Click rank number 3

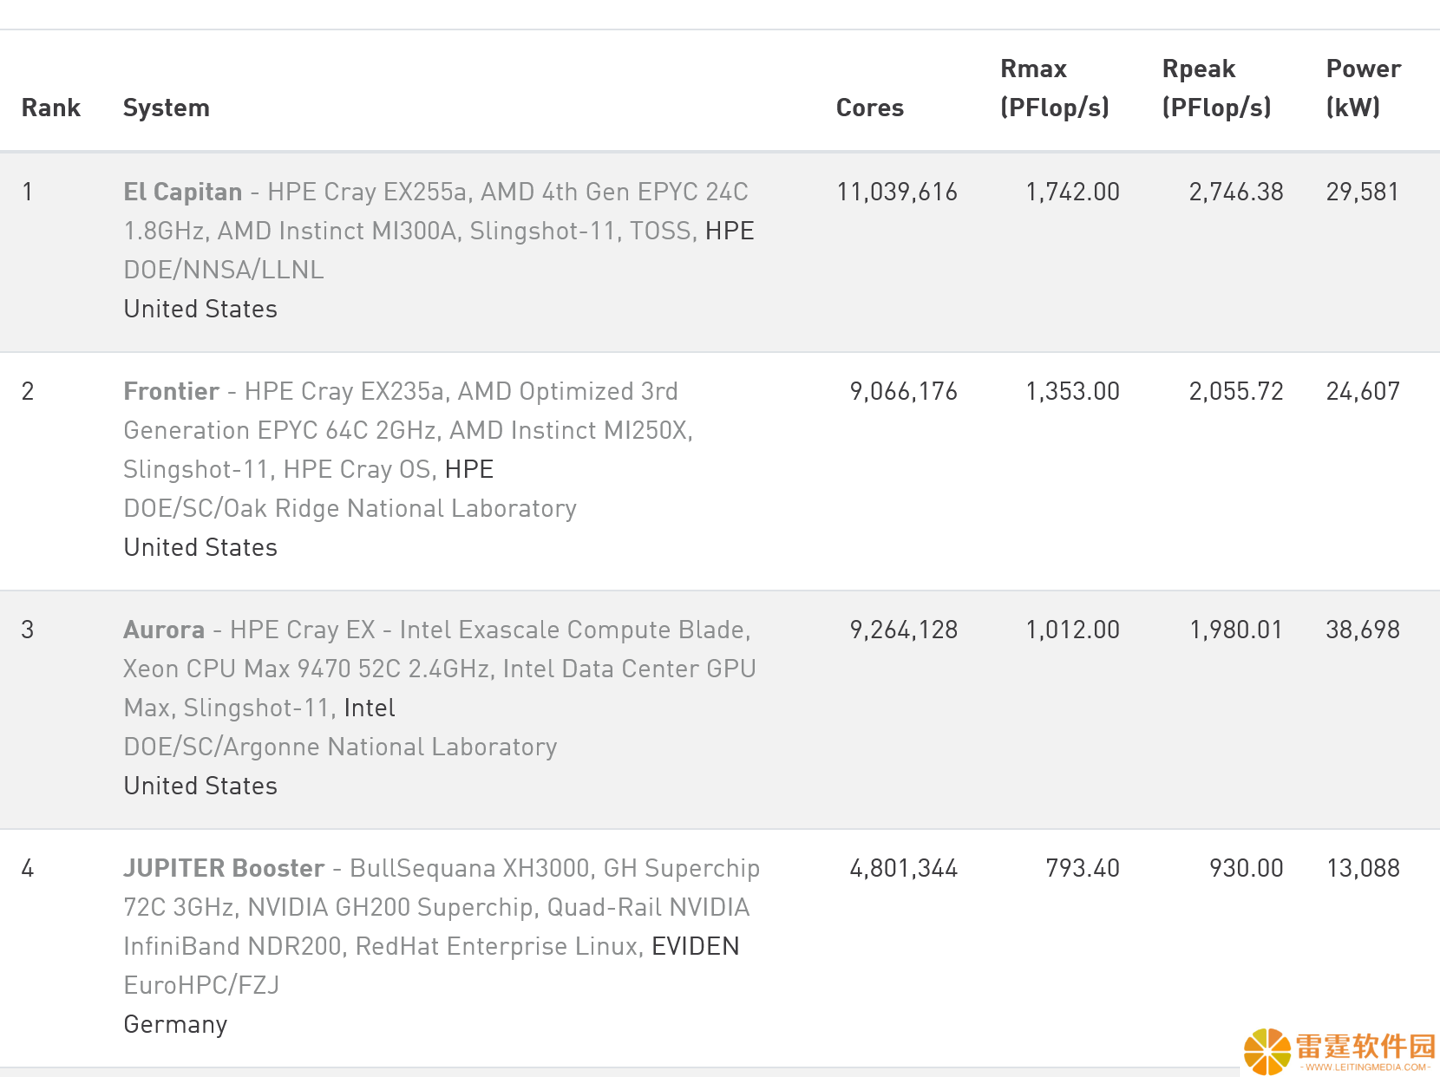point(28,629)
